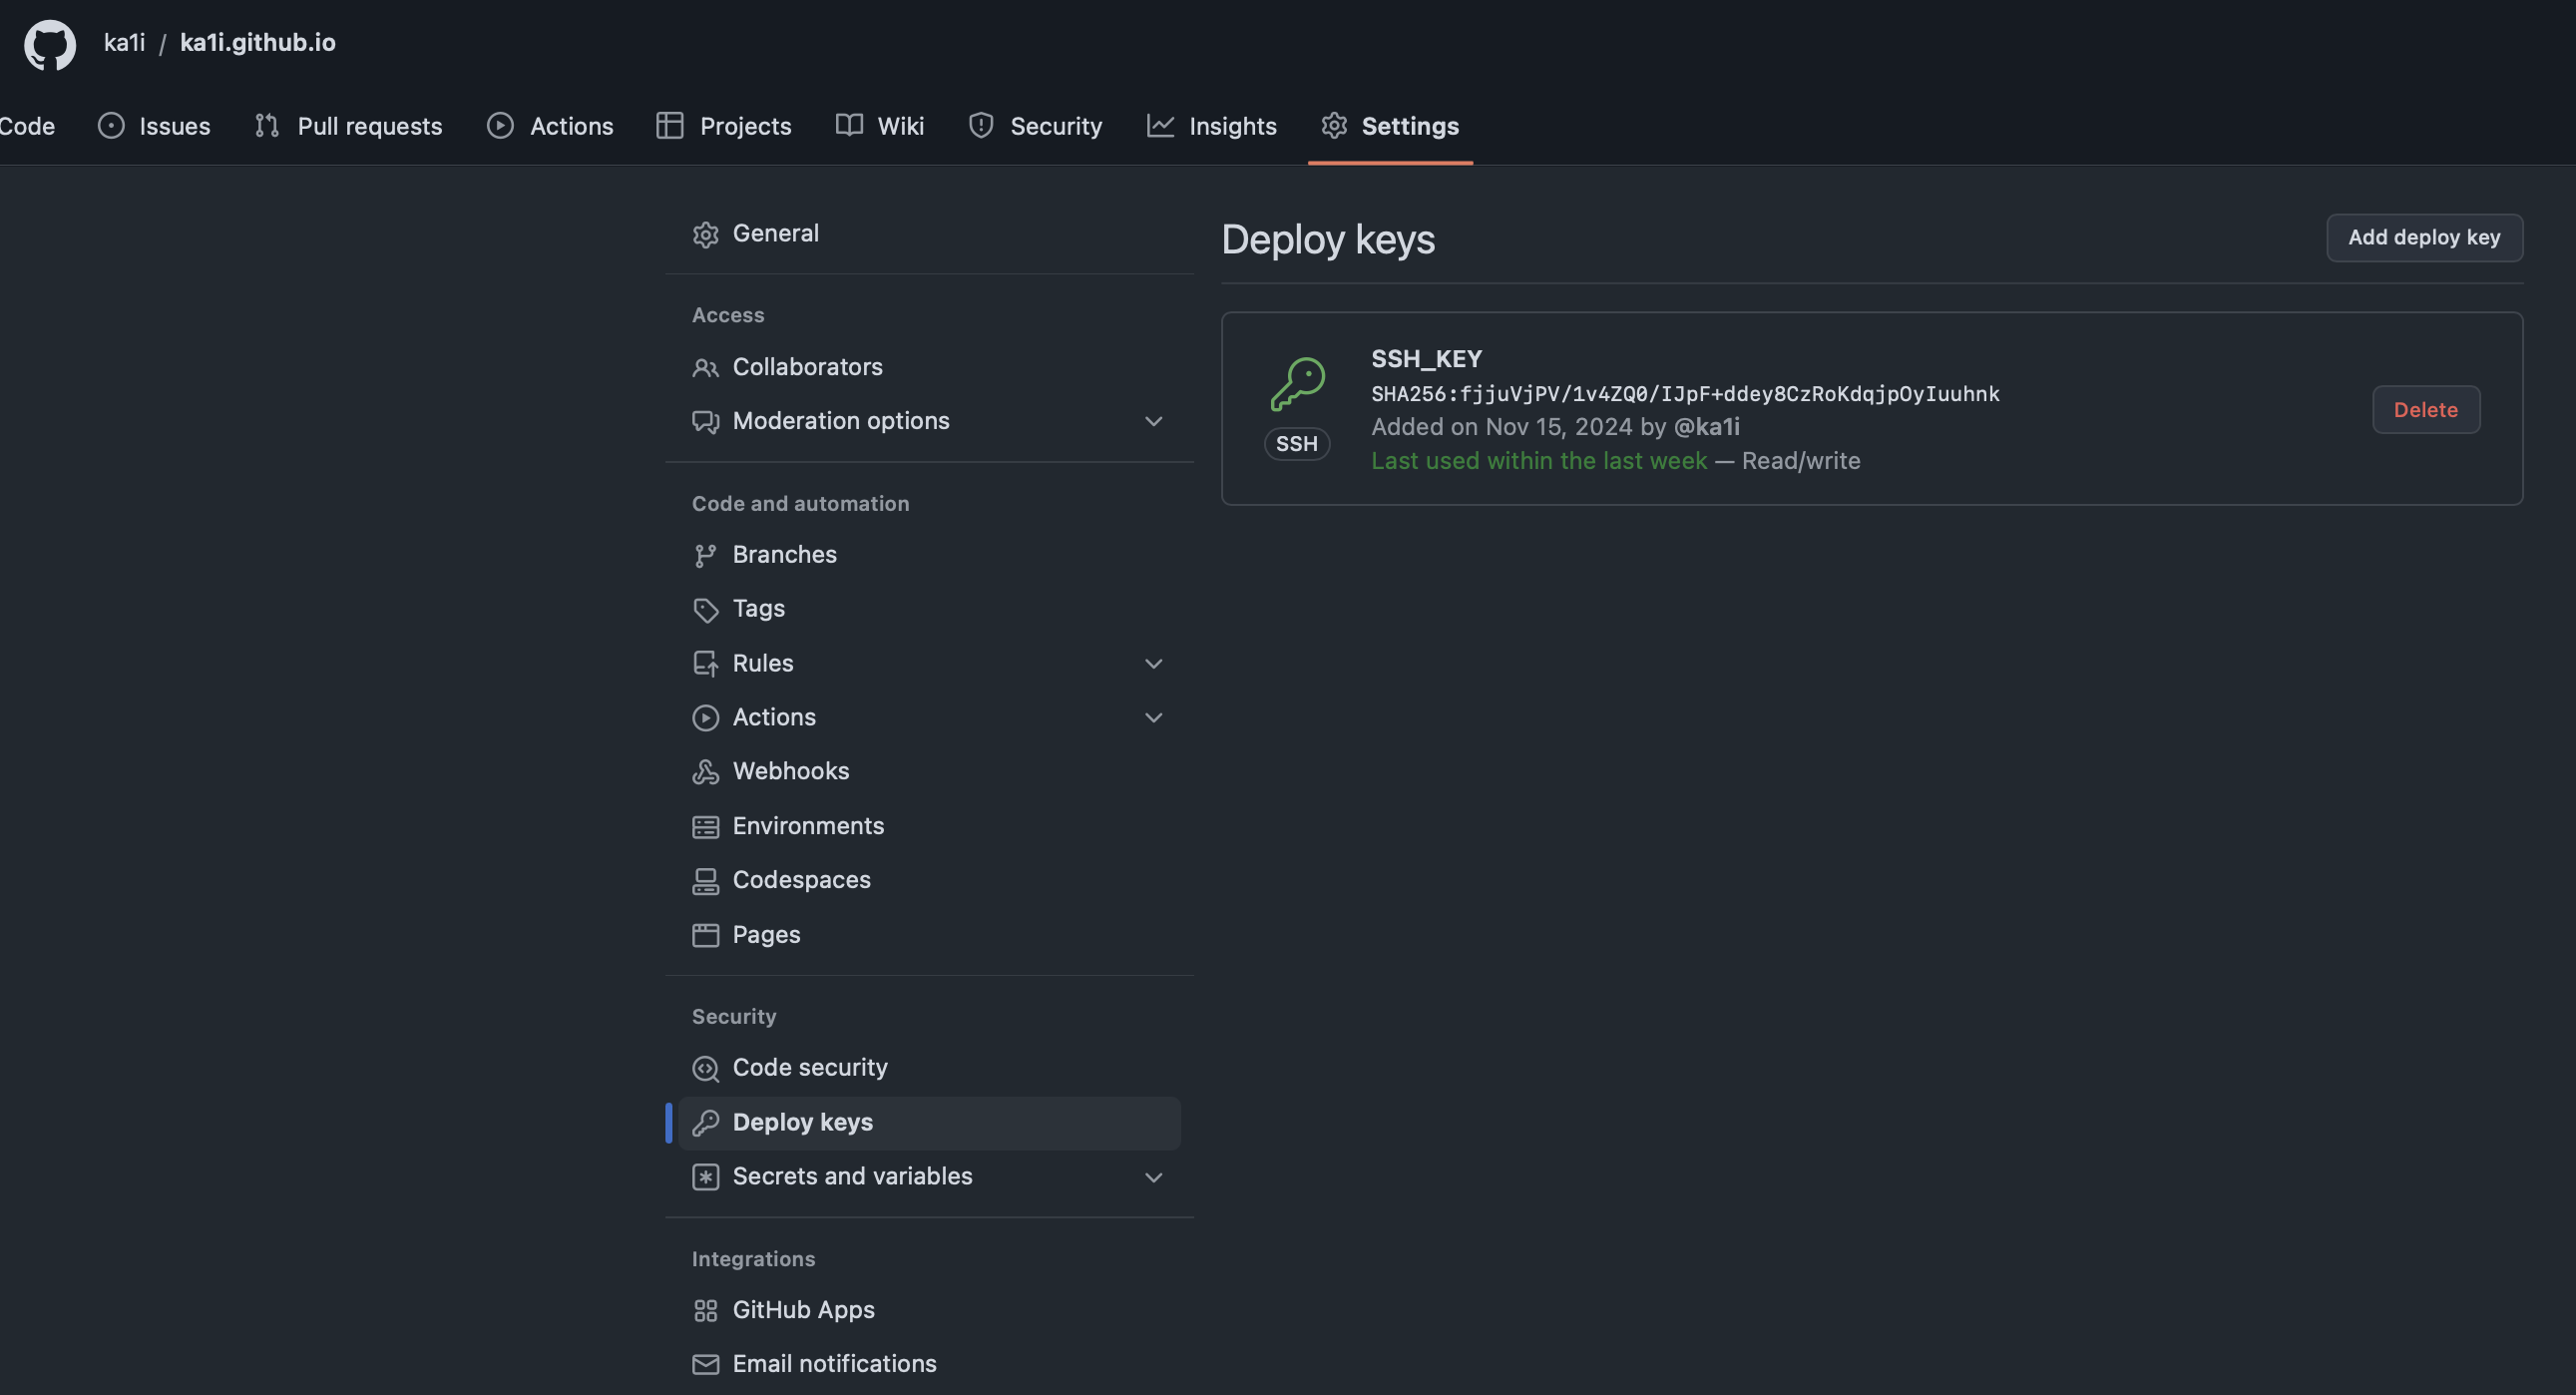
Task: Expand the Rules dropdown in sidebar
Action: tap(1150, 664)
